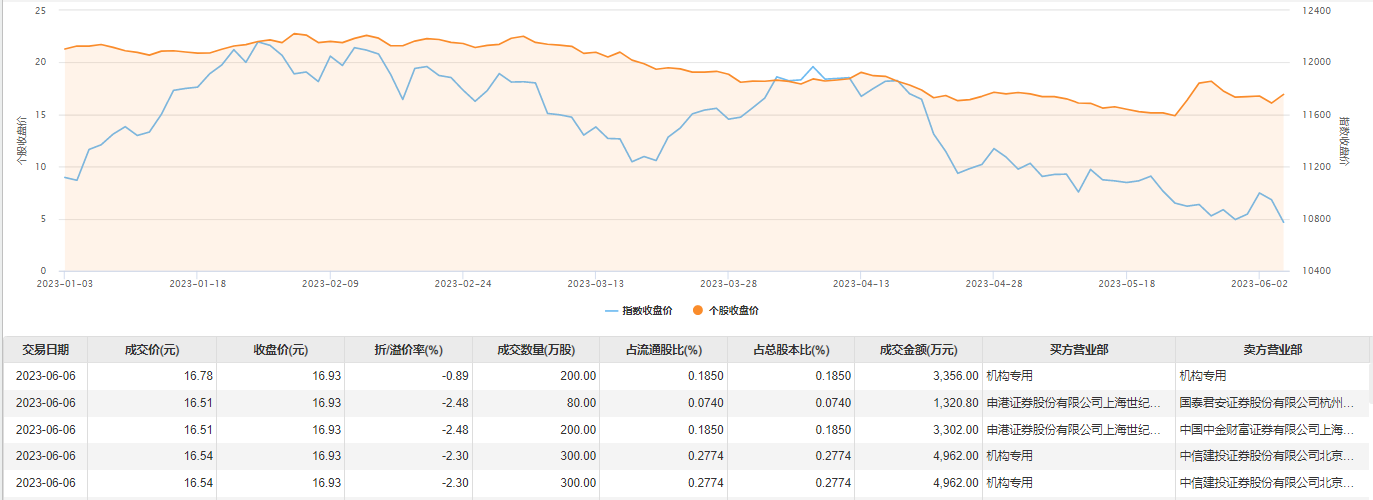
Task: Click the 成交价(元) column header
Action: 151,350
